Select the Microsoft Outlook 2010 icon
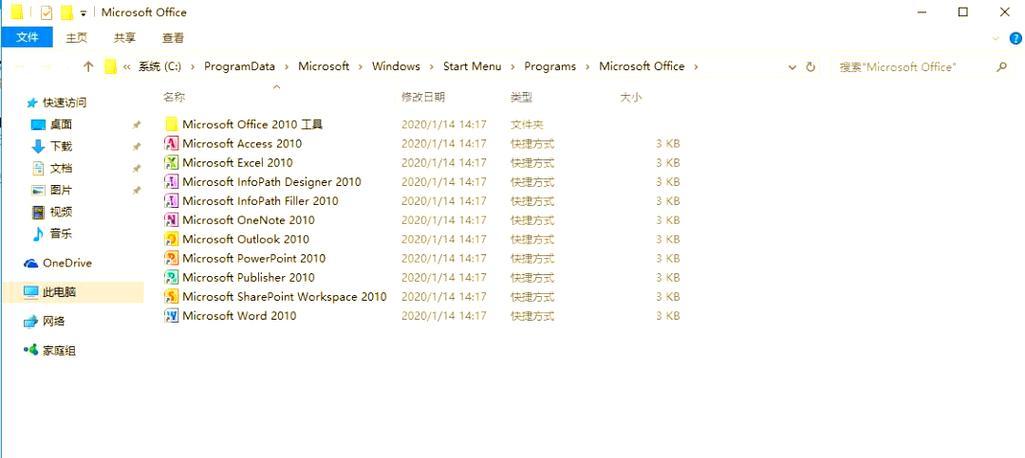The image size is (1025, 458). point(171,239)
